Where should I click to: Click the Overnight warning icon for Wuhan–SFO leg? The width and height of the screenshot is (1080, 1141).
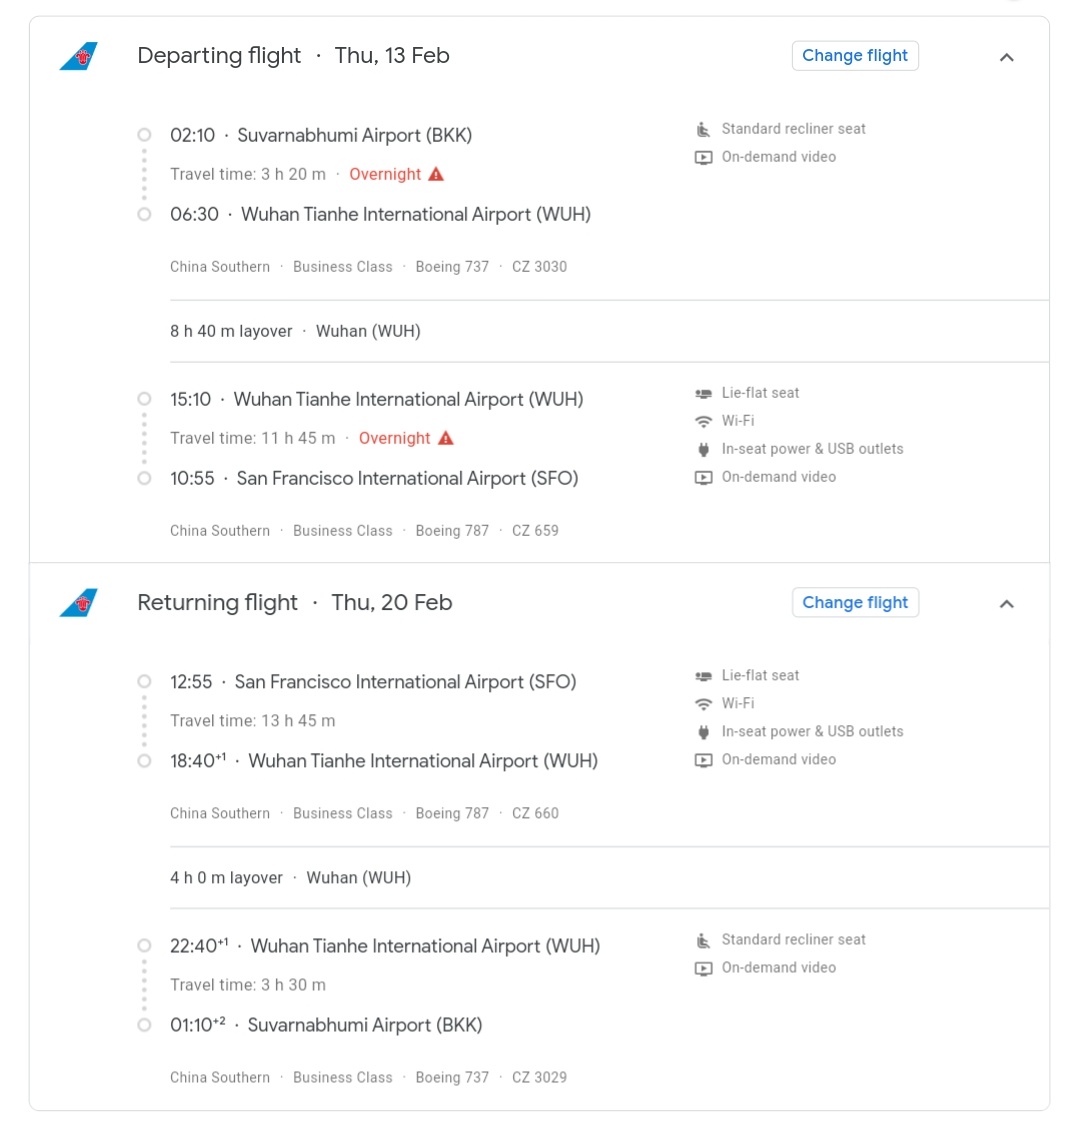point(446,438)
